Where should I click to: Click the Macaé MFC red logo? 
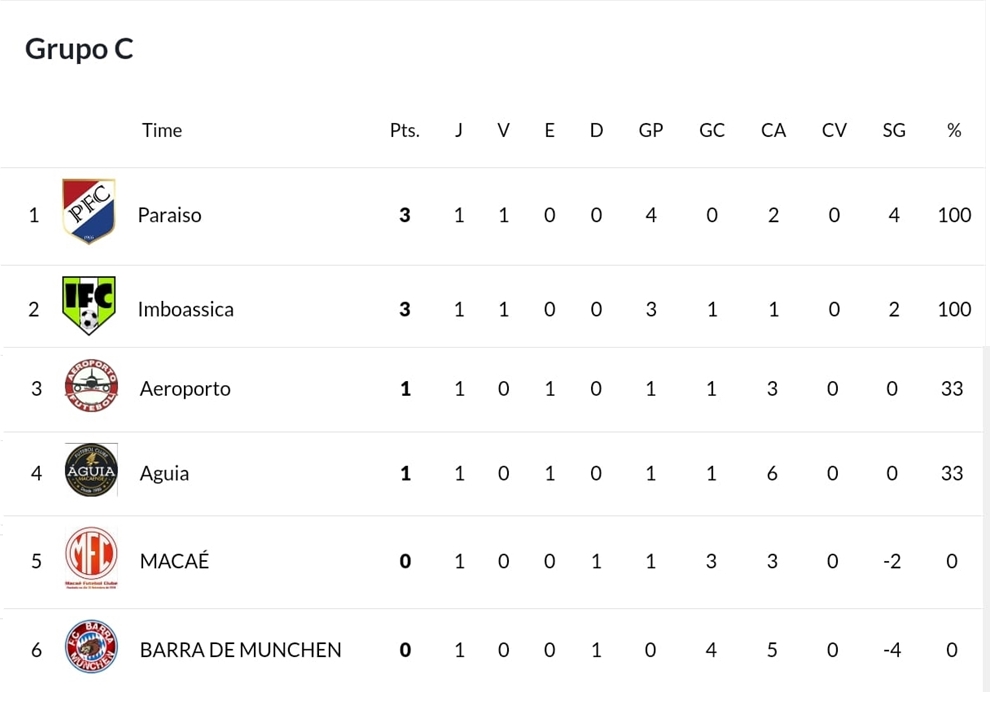click(92, 558)
